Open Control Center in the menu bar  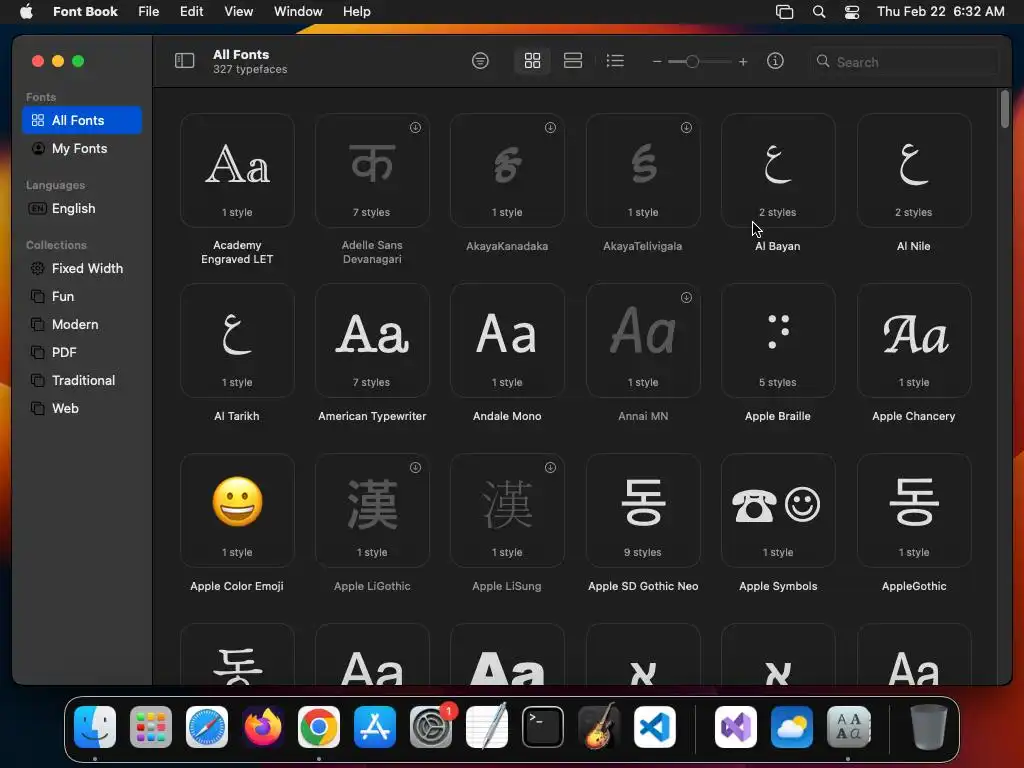click(x=852, y=11)
